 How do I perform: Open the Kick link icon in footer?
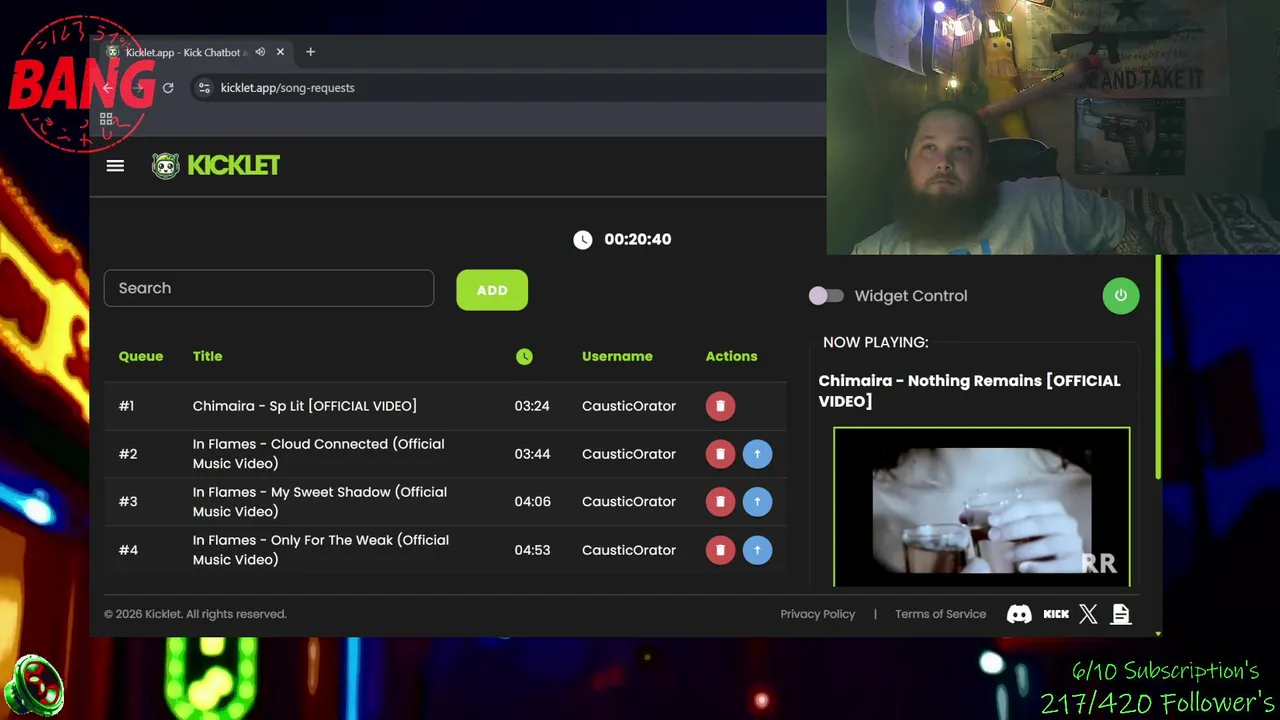pos(1056,614)
